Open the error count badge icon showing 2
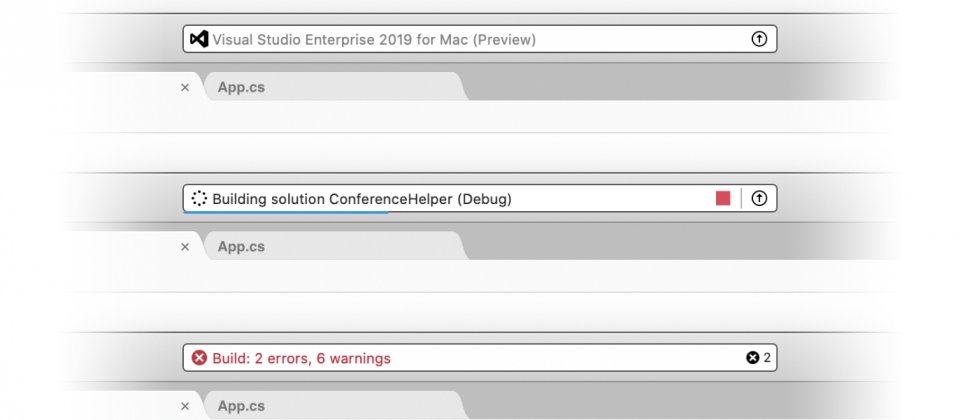 (x=752, y=358)
